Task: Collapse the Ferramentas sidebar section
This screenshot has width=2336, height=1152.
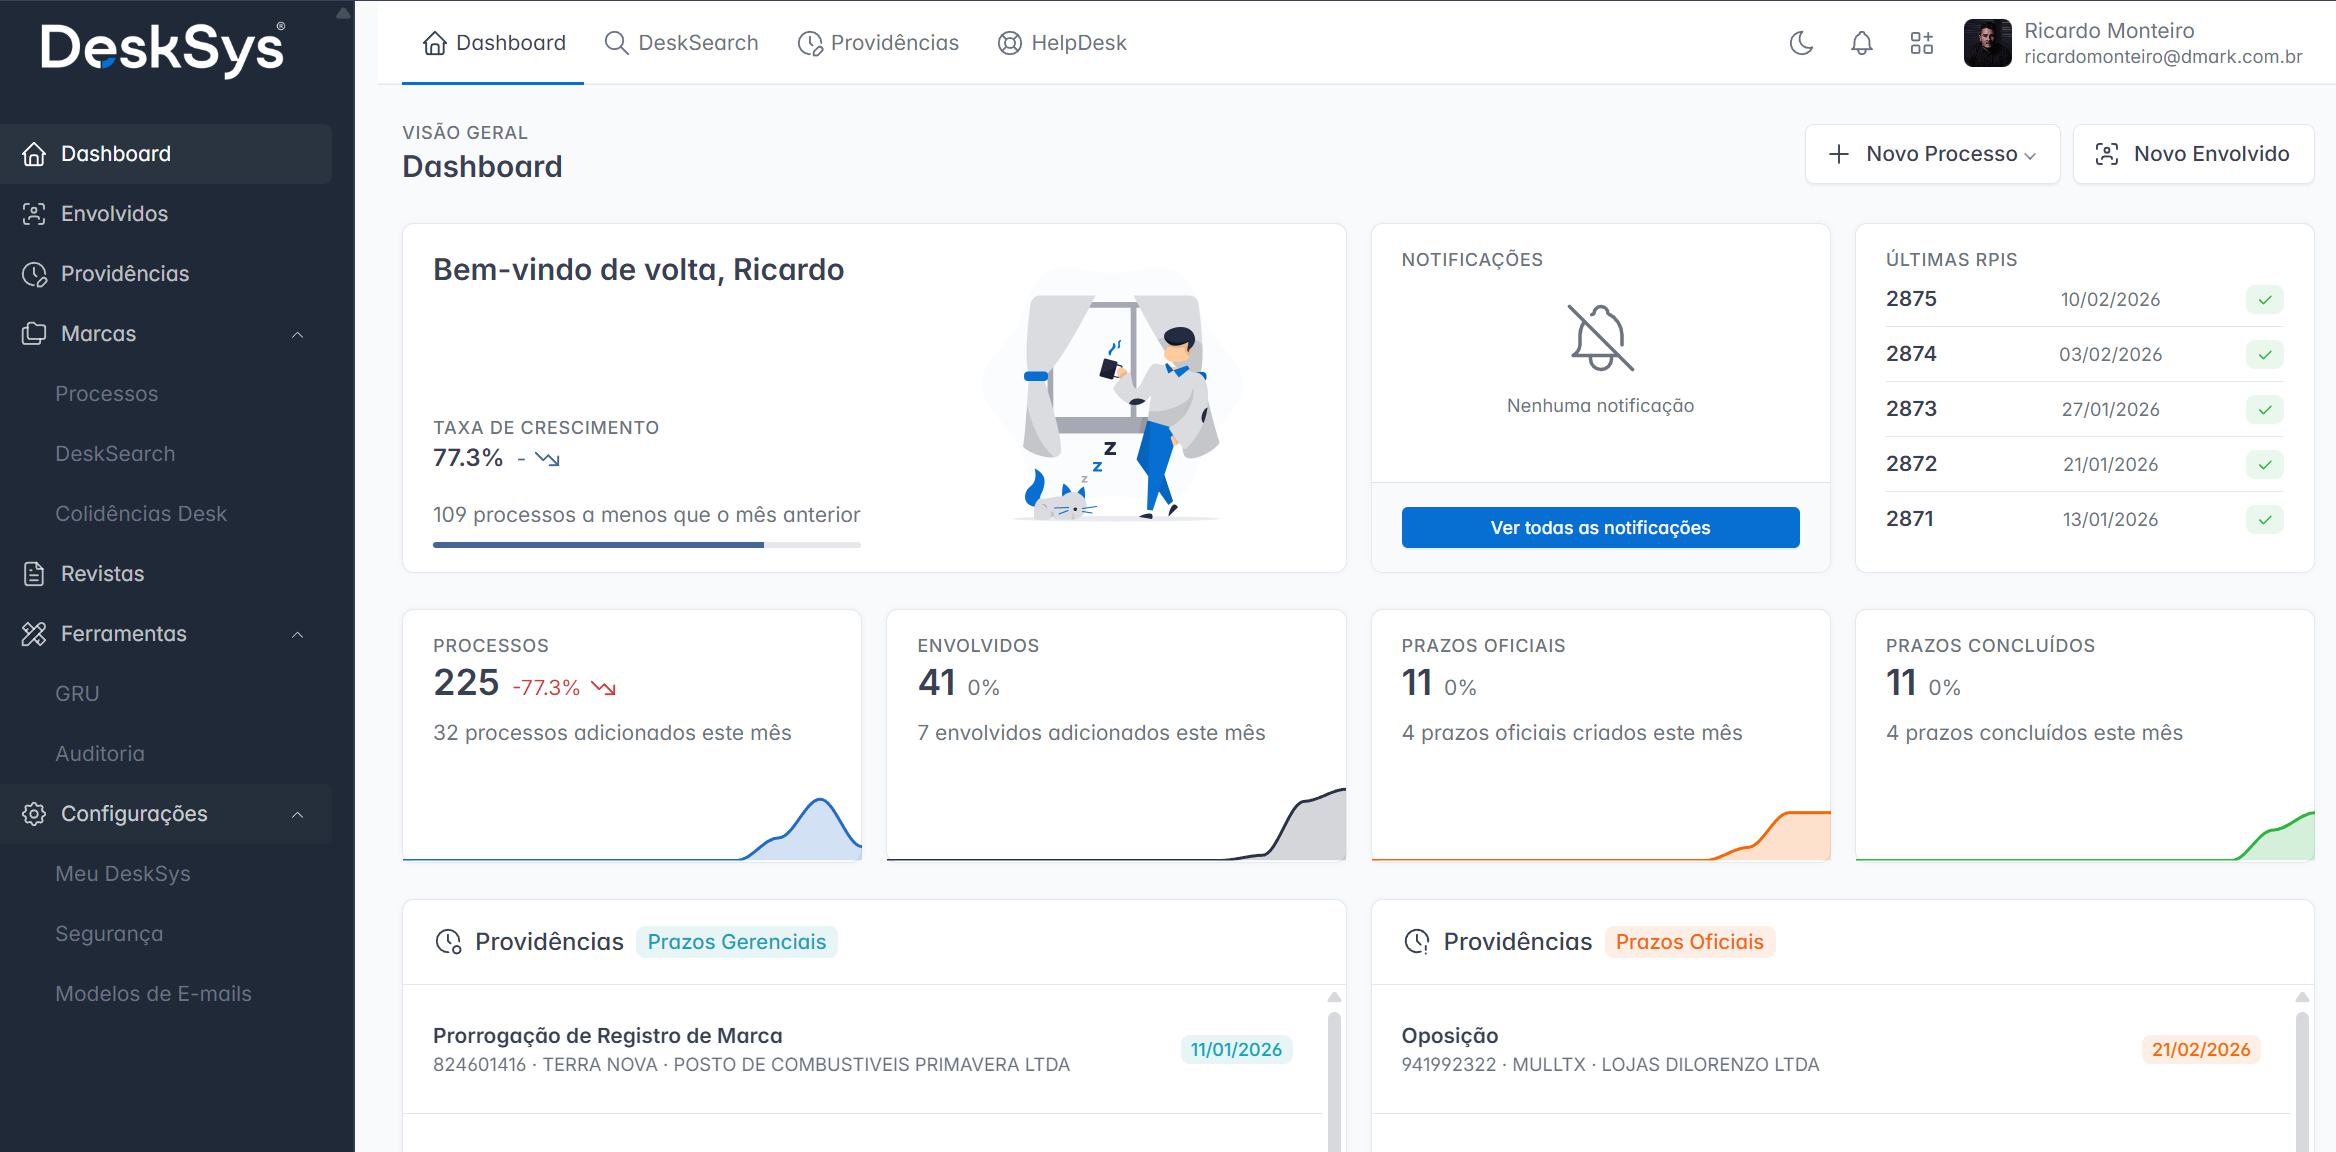Action: pos(297,635)
